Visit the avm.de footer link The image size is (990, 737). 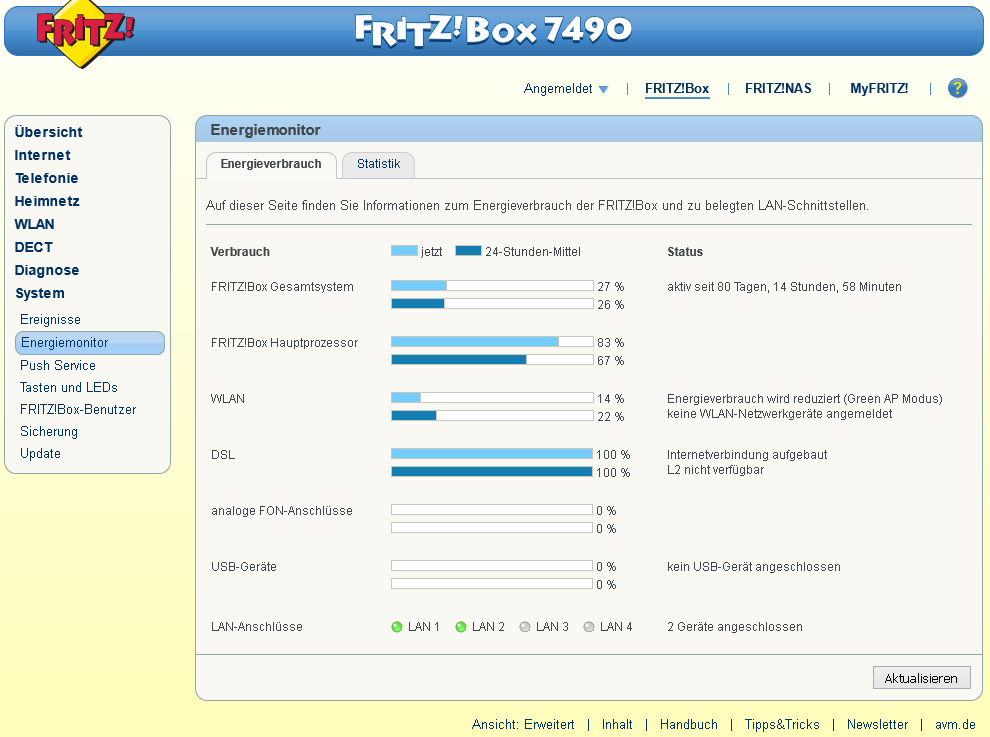955,724
